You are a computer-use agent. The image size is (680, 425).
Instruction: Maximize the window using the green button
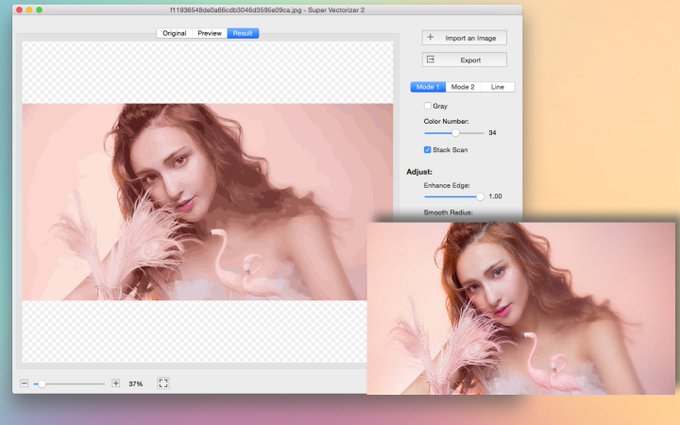pyautogui.click(x=39, y=10)
